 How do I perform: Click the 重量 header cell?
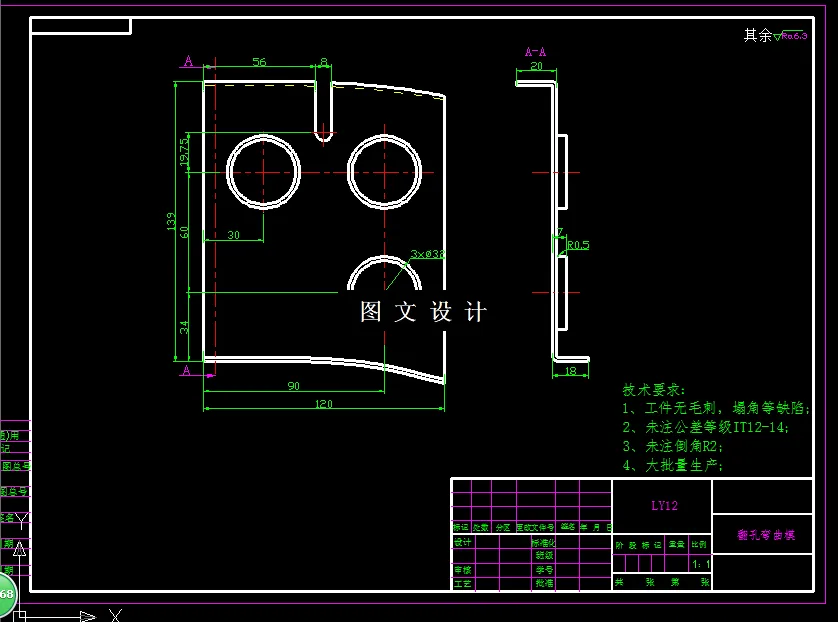[x=677, y=545]
